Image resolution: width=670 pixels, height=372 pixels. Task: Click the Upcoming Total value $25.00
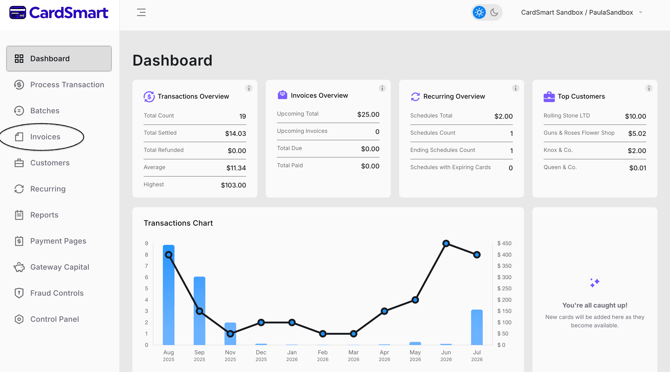pos(368,114)
